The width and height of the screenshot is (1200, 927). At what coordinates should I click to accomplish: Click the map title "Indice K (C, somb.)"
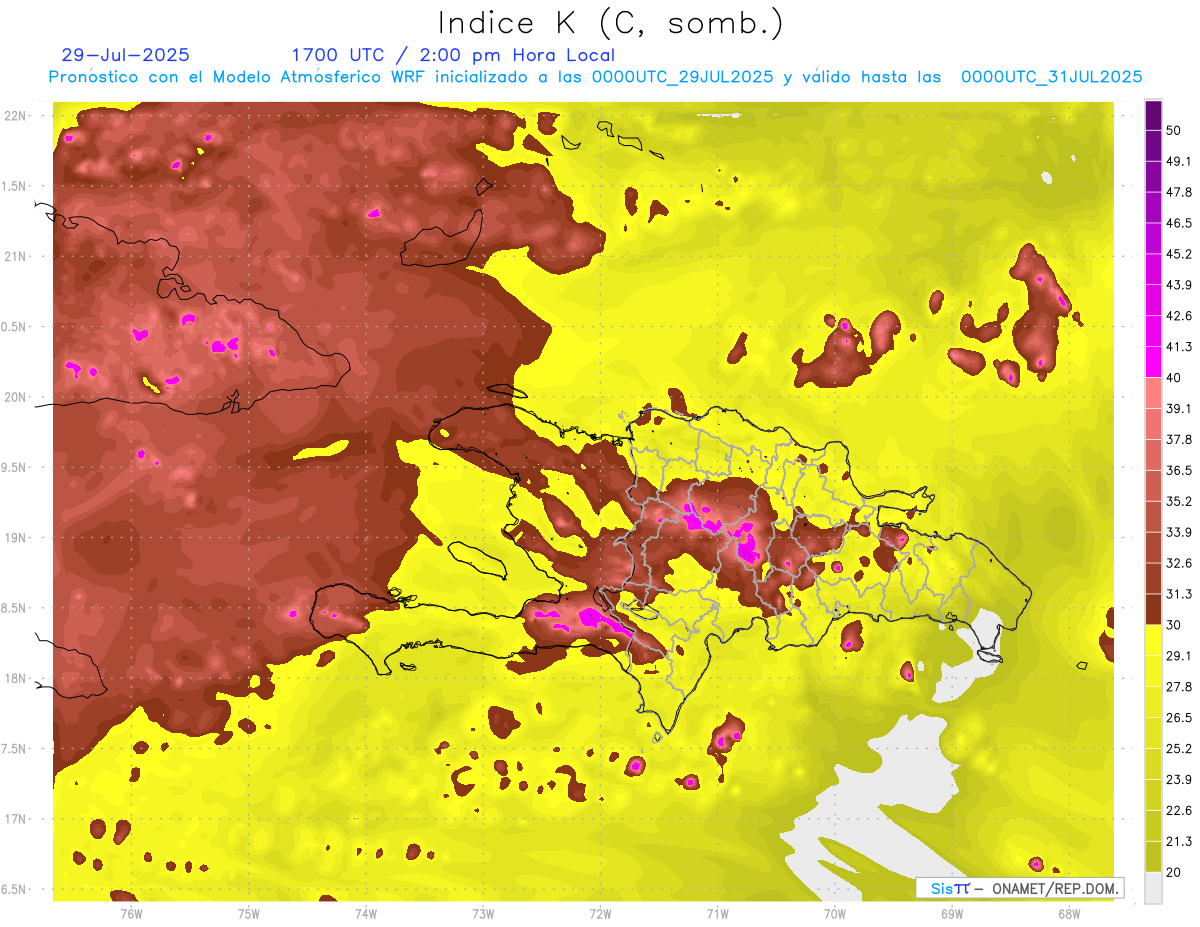pyautogui.click(x=611, y=23)
